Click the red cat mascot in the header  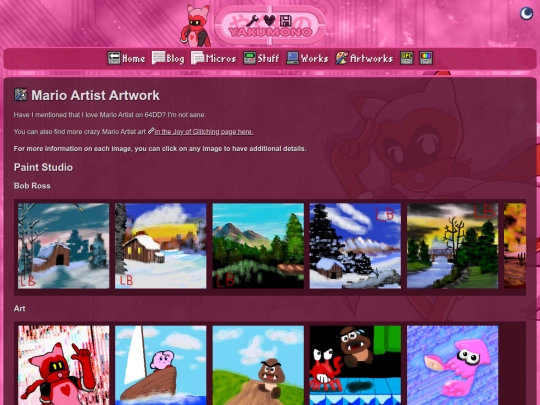pos(196,25)
